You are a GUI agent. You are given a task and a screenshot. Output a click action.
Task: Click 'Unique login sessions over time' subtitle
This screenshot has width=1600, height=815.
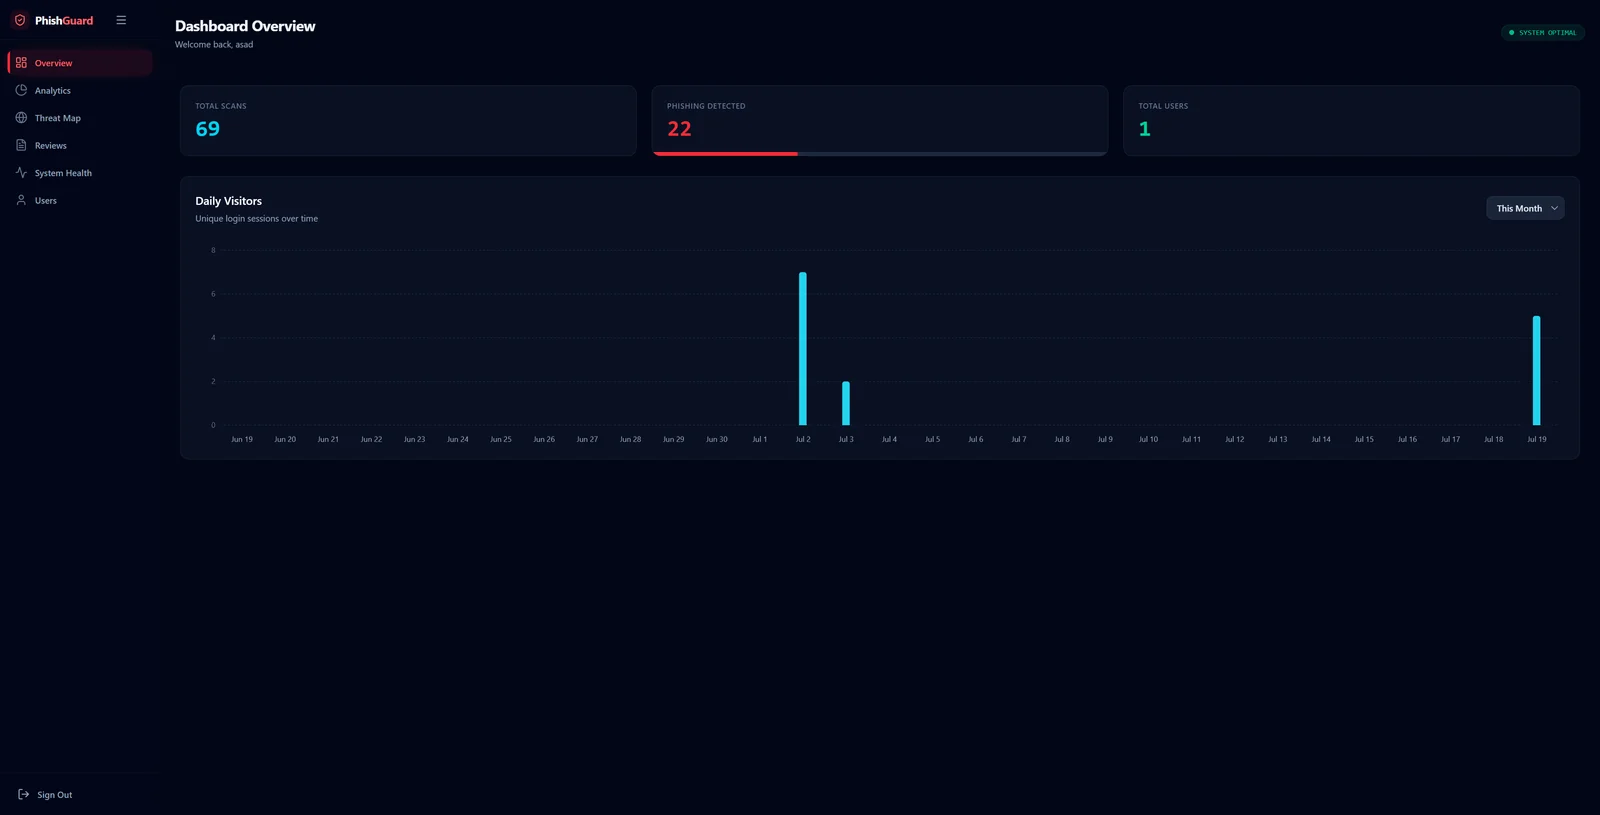coord(257,219)
